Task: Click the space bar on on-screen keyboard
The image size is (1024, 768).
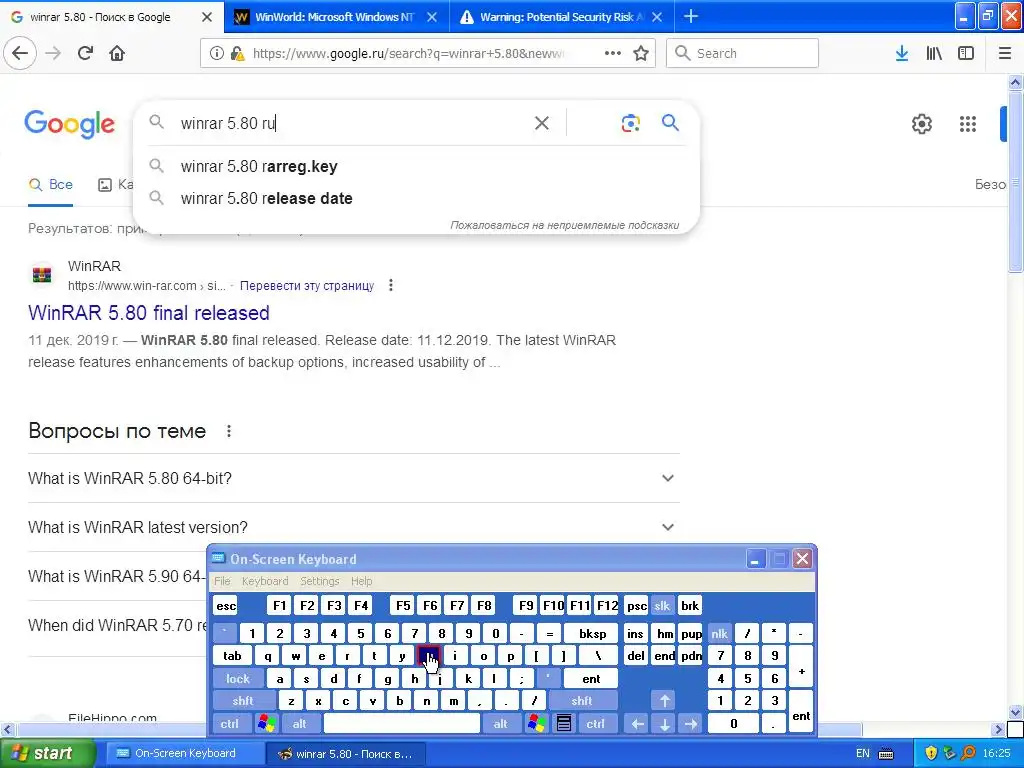Action: tap(402, 724)
